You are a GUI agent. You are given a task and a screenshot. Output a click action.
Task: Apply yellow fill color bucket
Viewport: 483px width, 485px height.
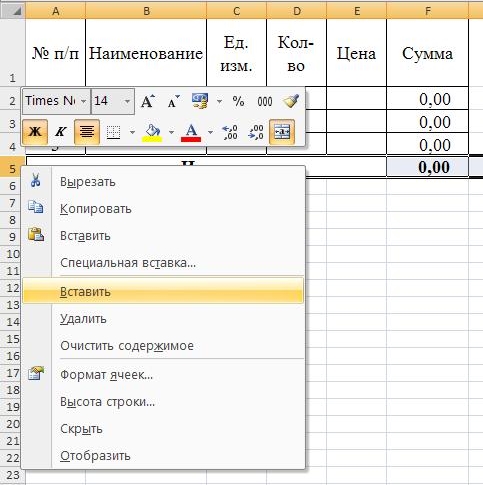152,132
